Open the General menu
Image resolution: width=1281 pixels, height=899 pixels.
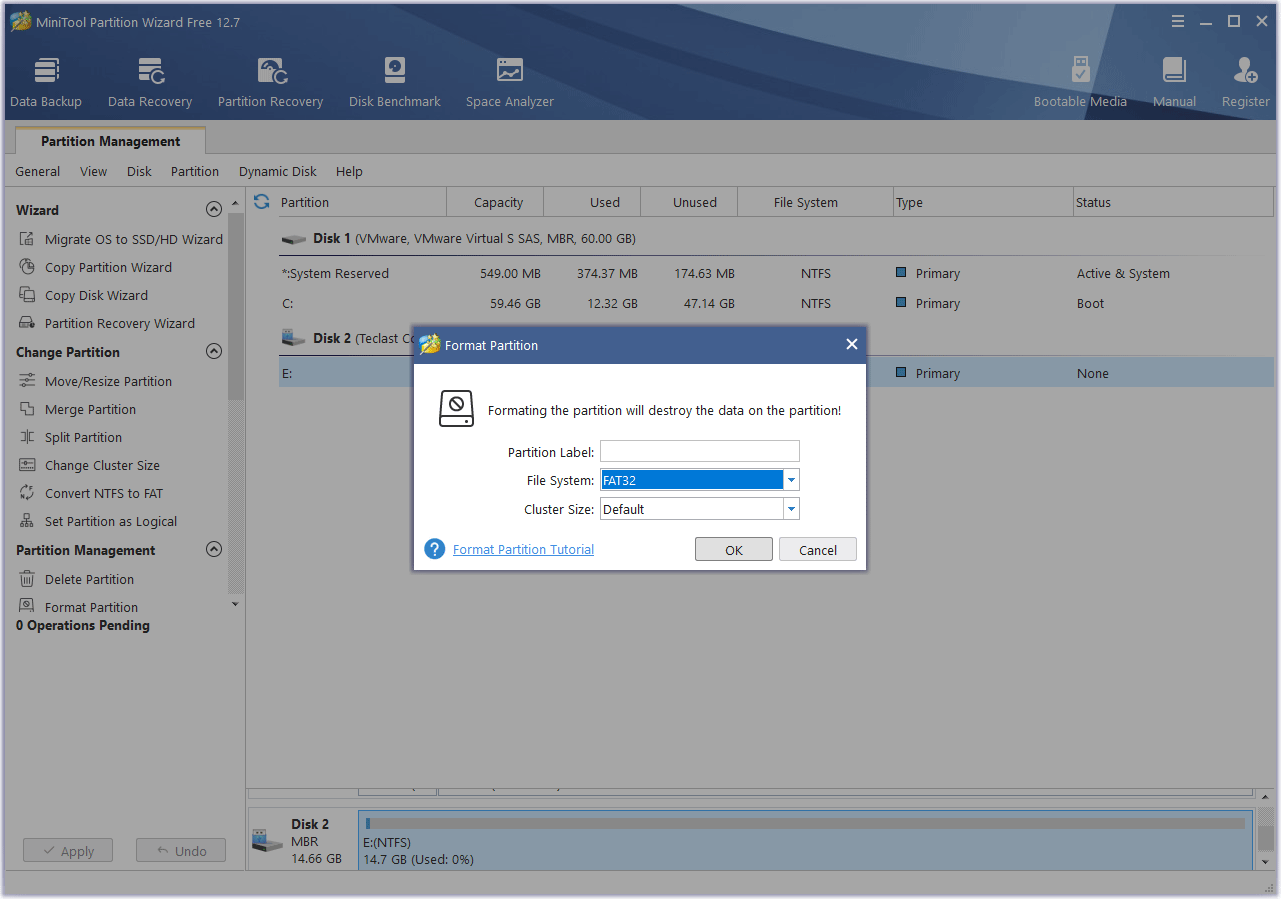38,171
